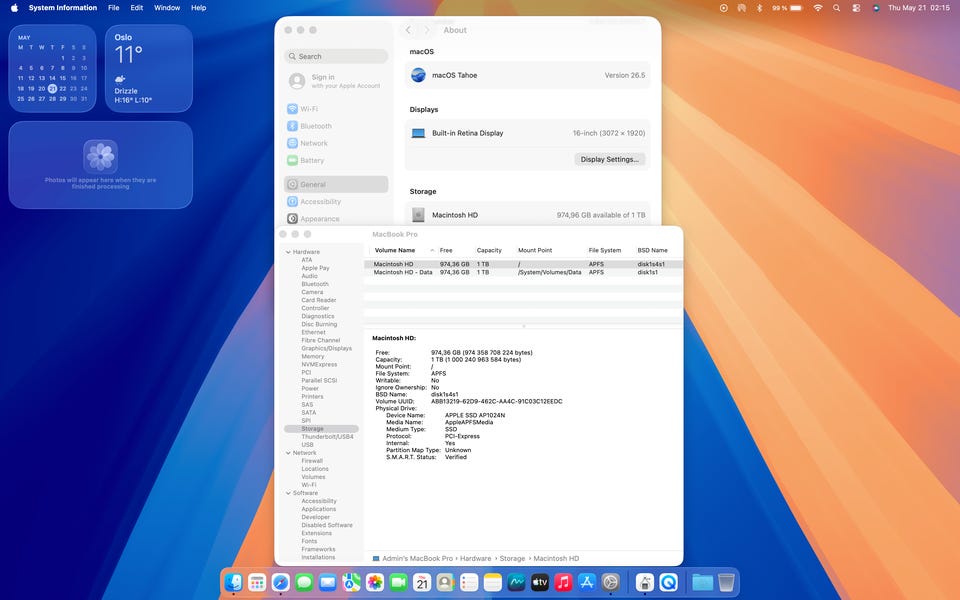Launch Apple TV from the Dock
This screenshot has height=600, width=960.
click(539, 582)
